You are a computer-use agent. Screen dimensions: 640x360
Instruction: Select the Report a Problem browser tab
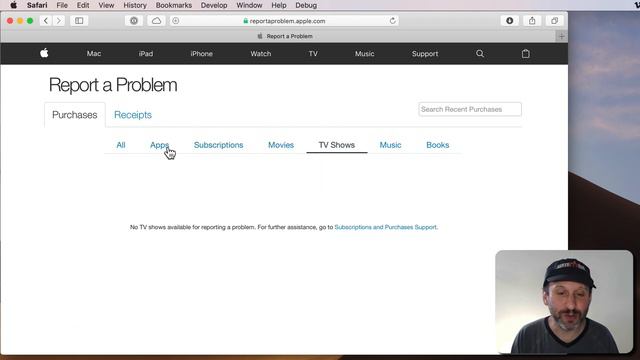point(285,36)
